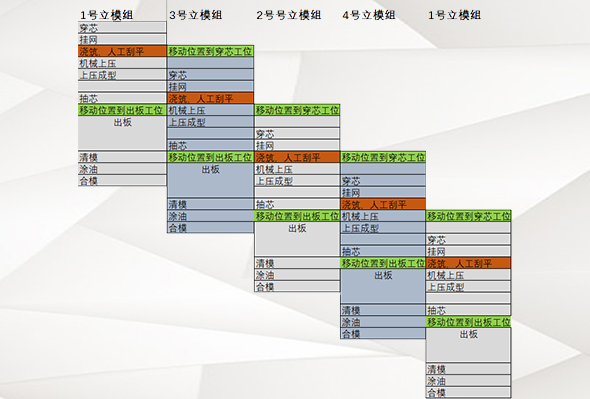Image resolution: width=590 pixels, height=399 pixels.
Task: Select 移动位置到出板工位 cell in first column
Action: (122, 110)
